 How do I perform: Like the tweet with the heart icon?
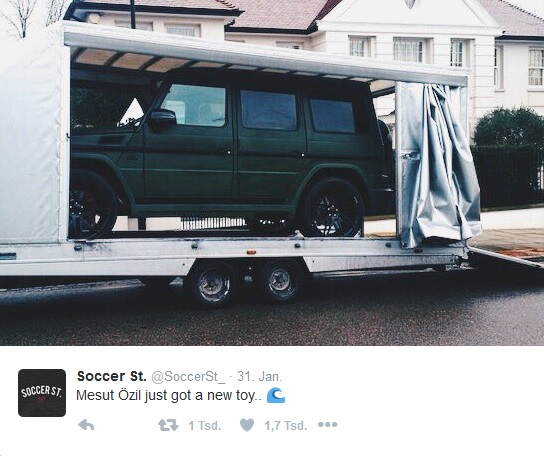point(247,425)
